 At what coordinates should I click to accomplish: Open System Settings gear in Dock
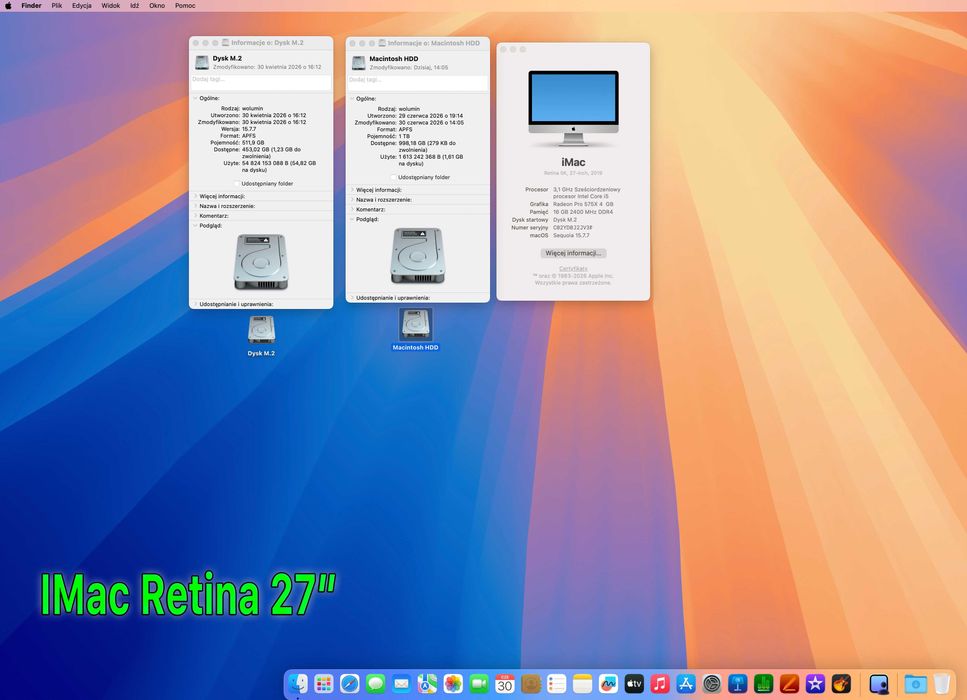[712, 683]
